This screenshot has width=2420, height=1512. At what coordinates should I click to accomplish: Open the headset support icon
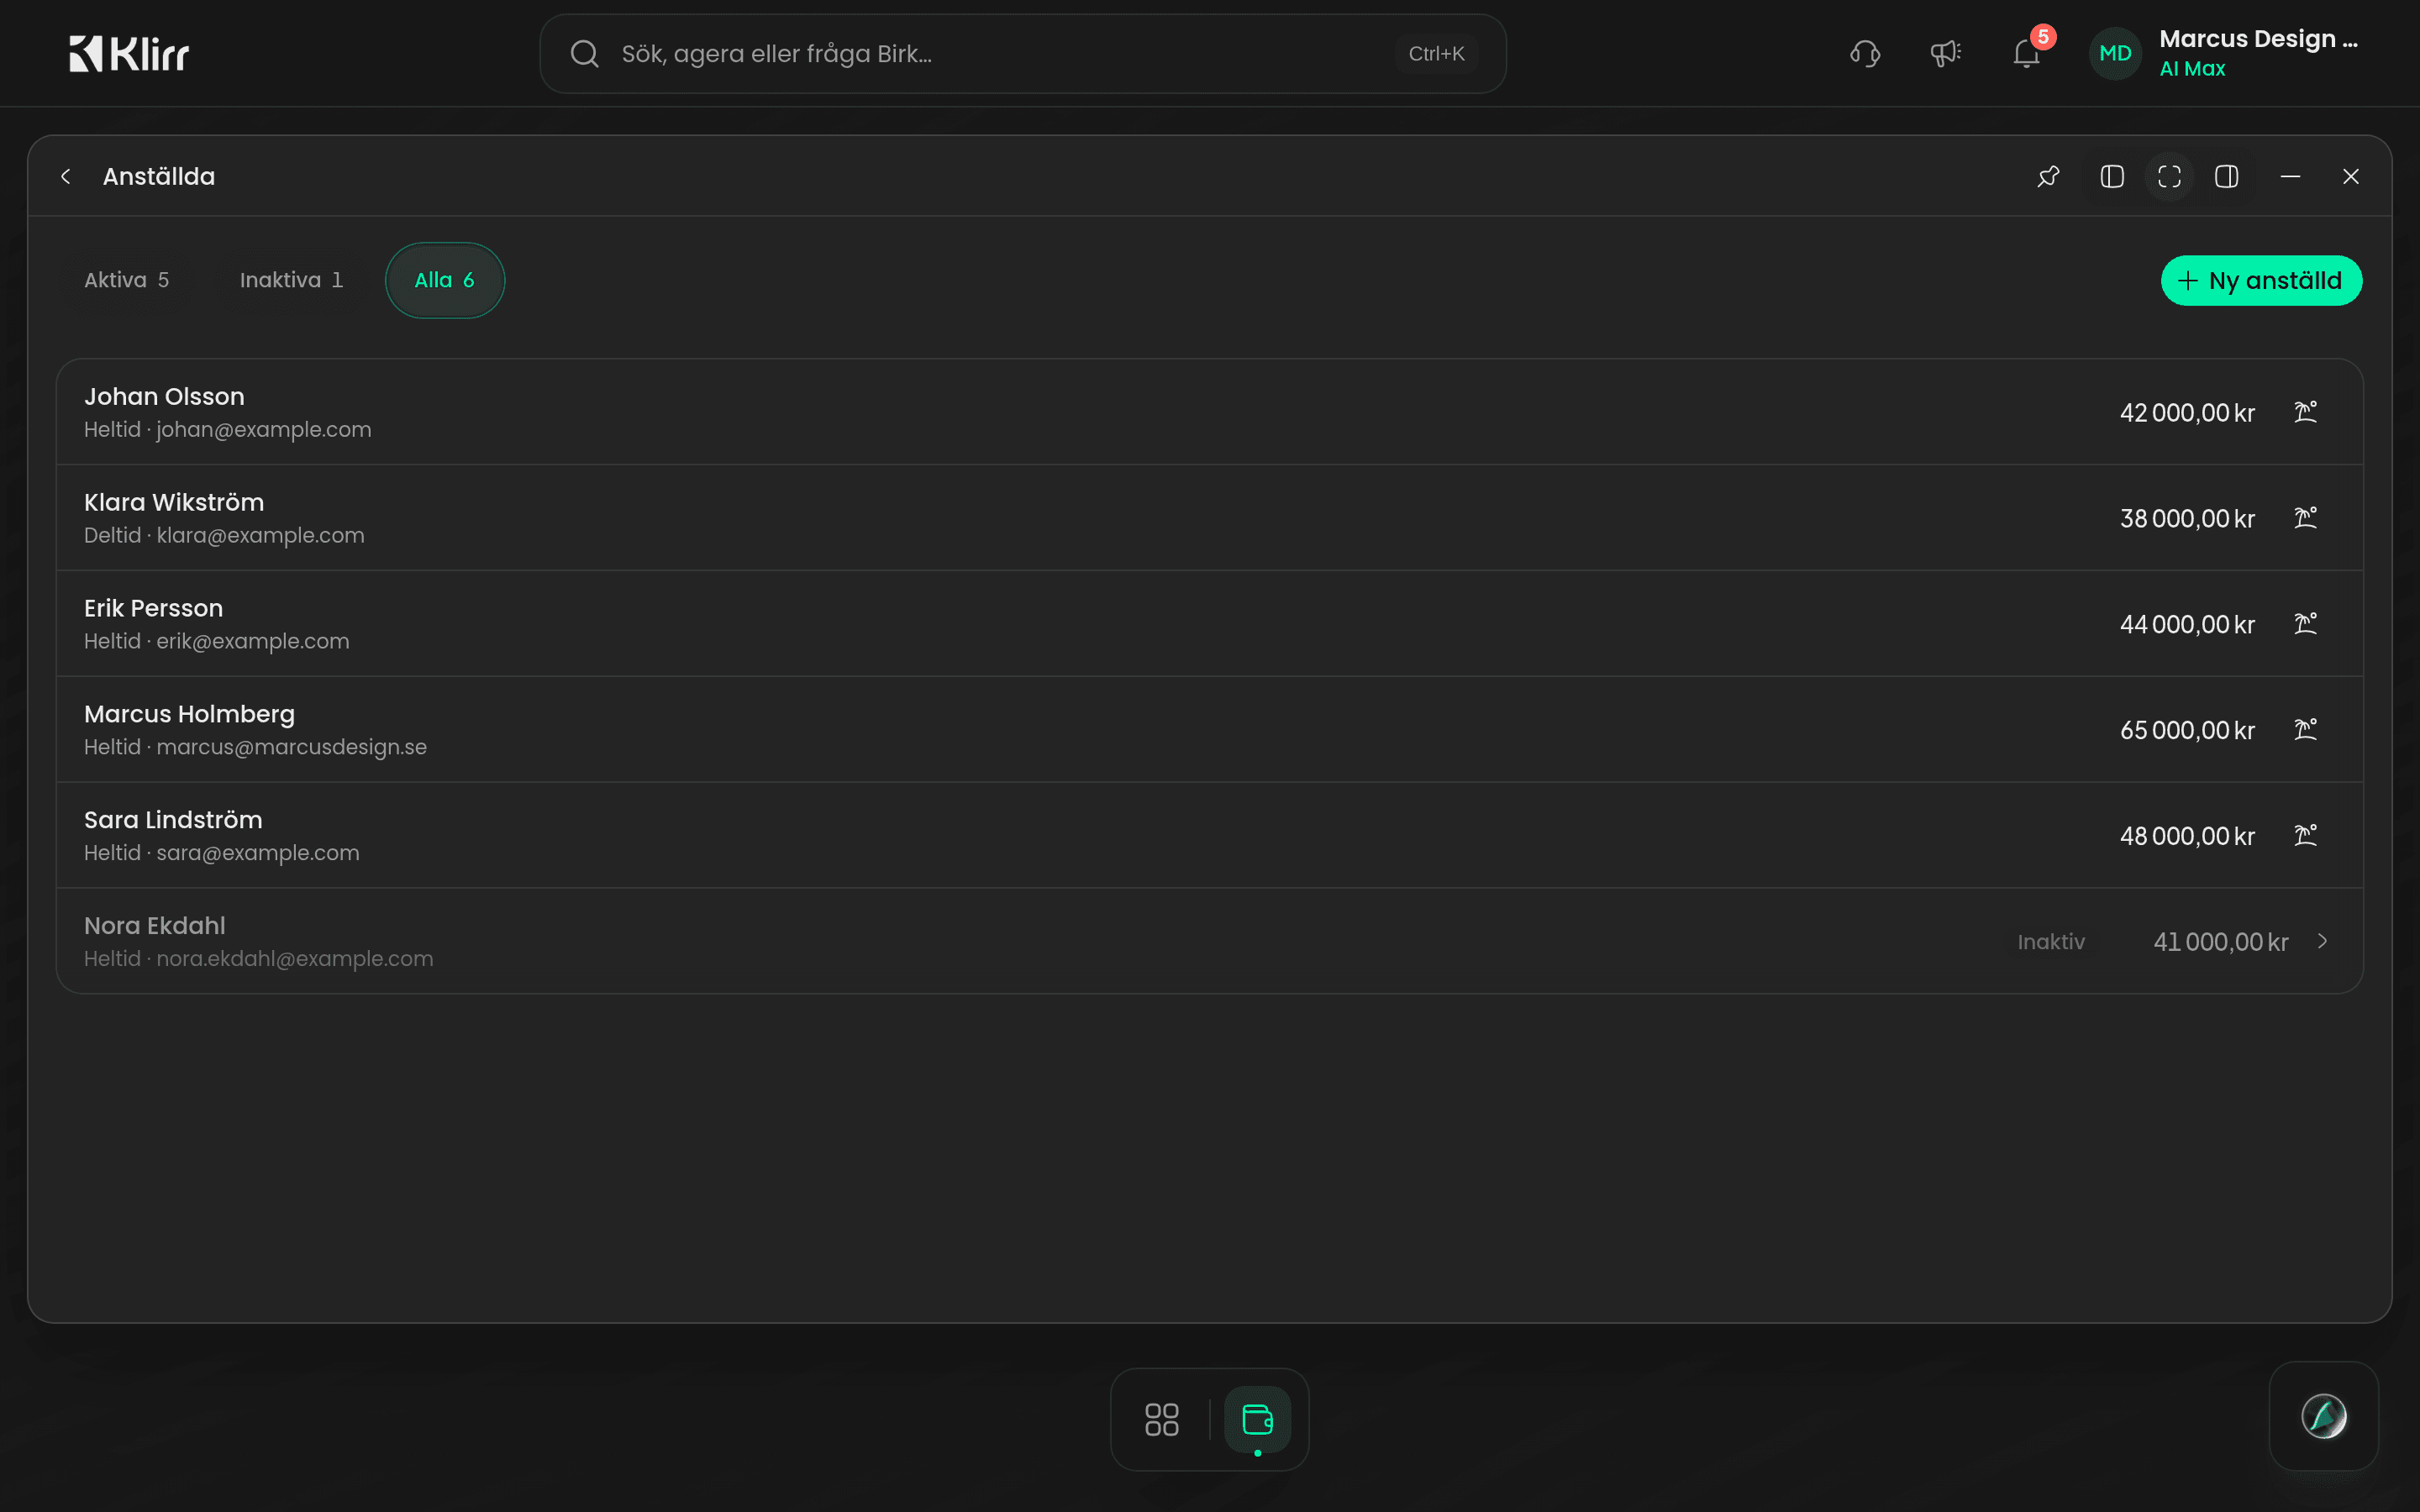coord(1865,54)
